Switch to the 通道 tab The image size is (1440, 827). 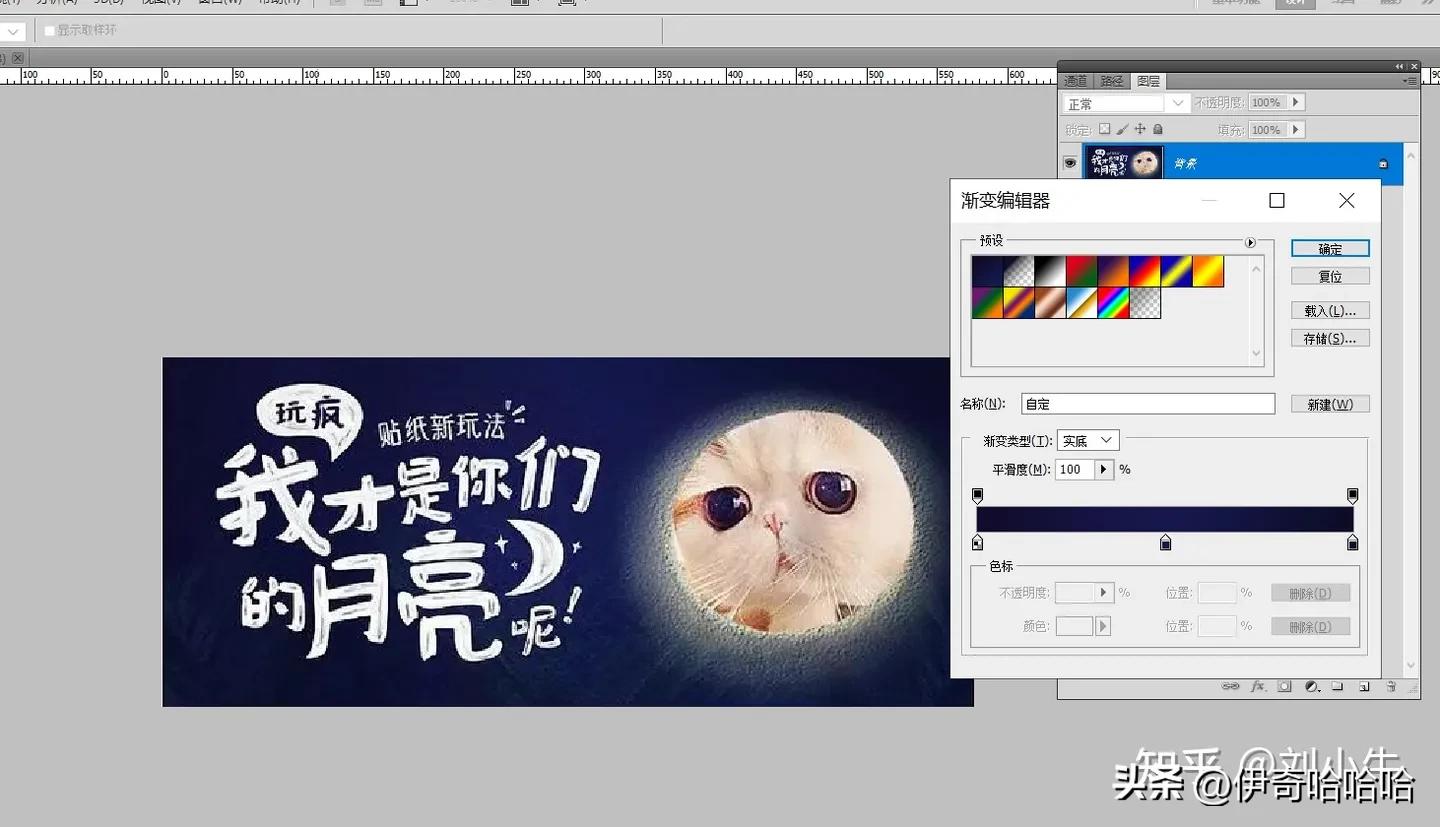(x=1075, y=80)
